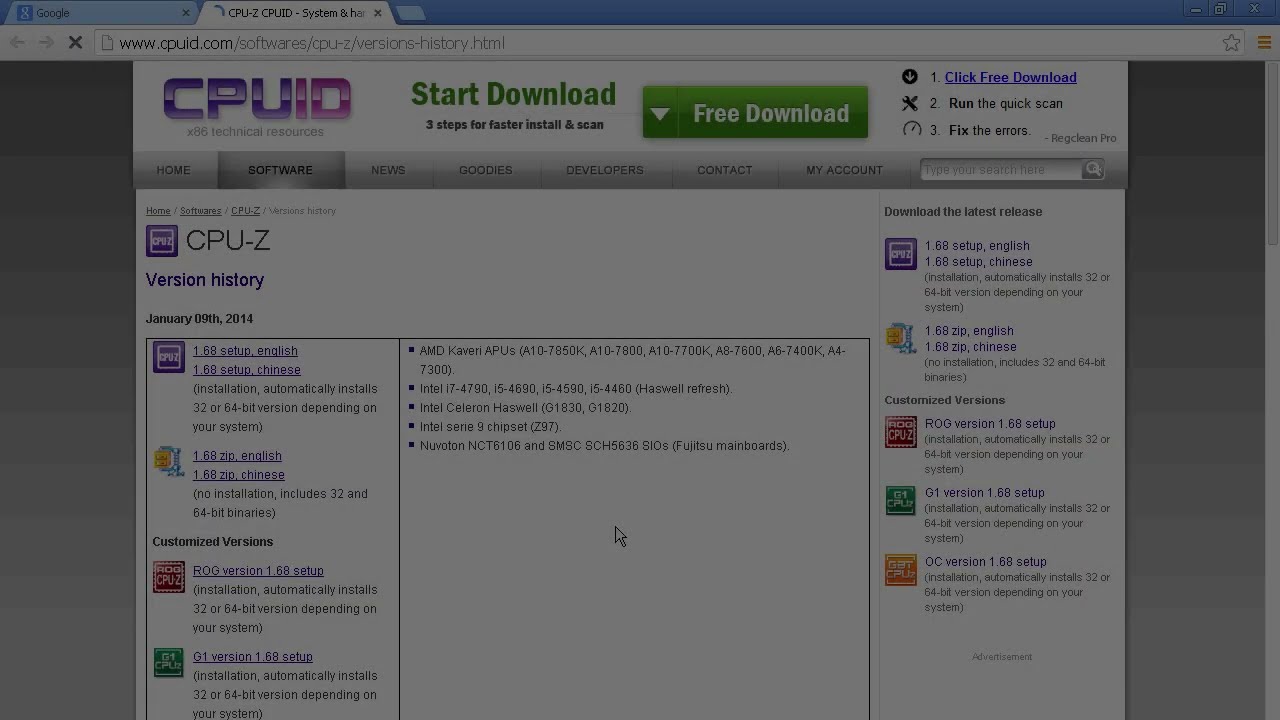Go back to the previous page
This screenshot has width=1280, height=720.
pos(17,43)
